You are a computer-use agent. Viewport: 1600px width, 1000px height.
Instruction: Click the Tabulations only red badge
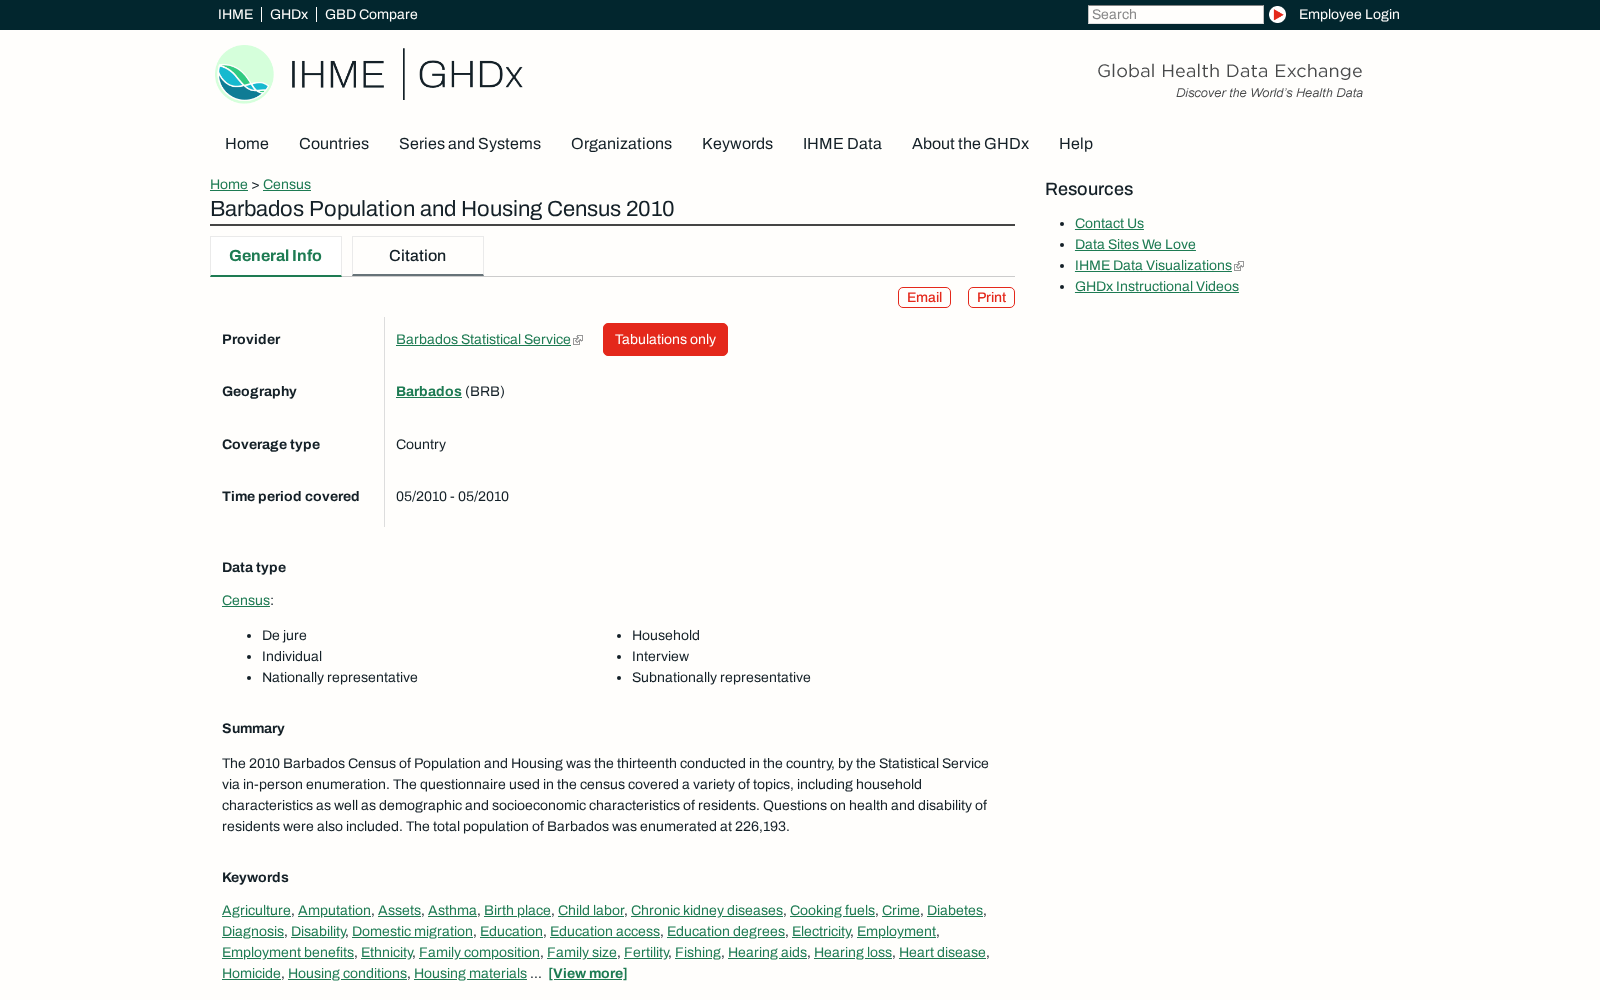pos(665,339)
